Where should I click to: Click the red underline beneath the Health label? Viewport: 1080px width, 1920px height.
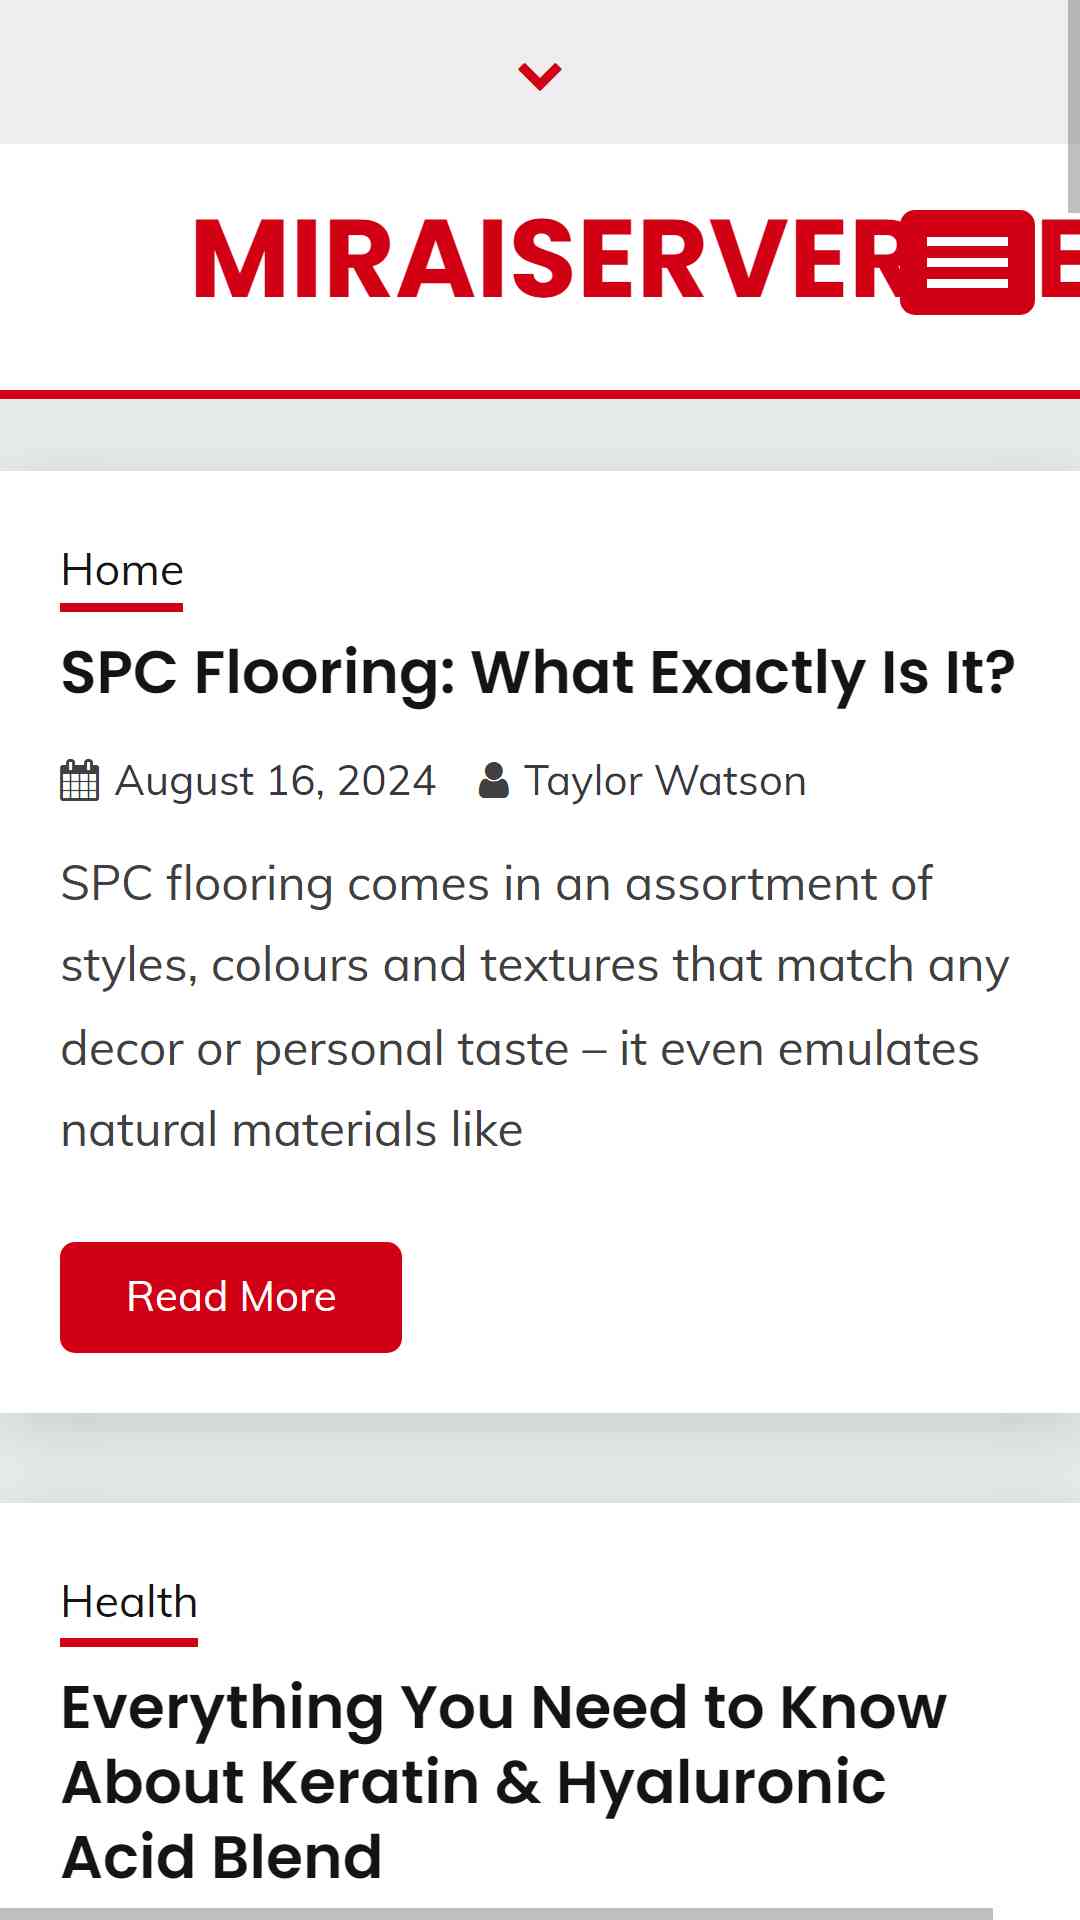tap(129, 1642)
